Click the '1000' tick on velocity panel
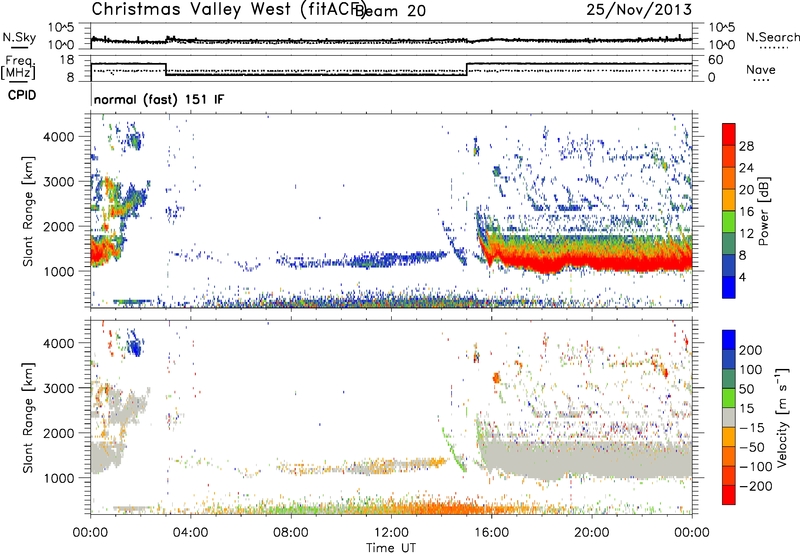Viewport: 800px width, 554px height. click(x=59, y=478)
